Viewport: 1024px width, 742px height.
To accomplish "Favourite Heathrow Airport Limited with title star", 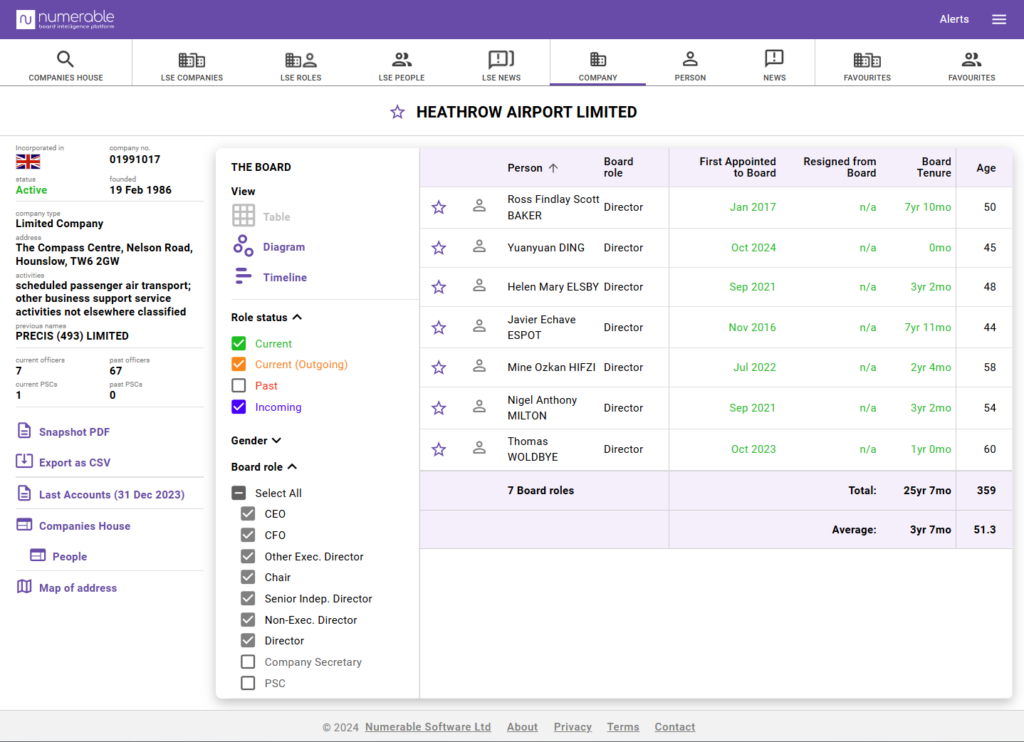I will coord(397,112).
